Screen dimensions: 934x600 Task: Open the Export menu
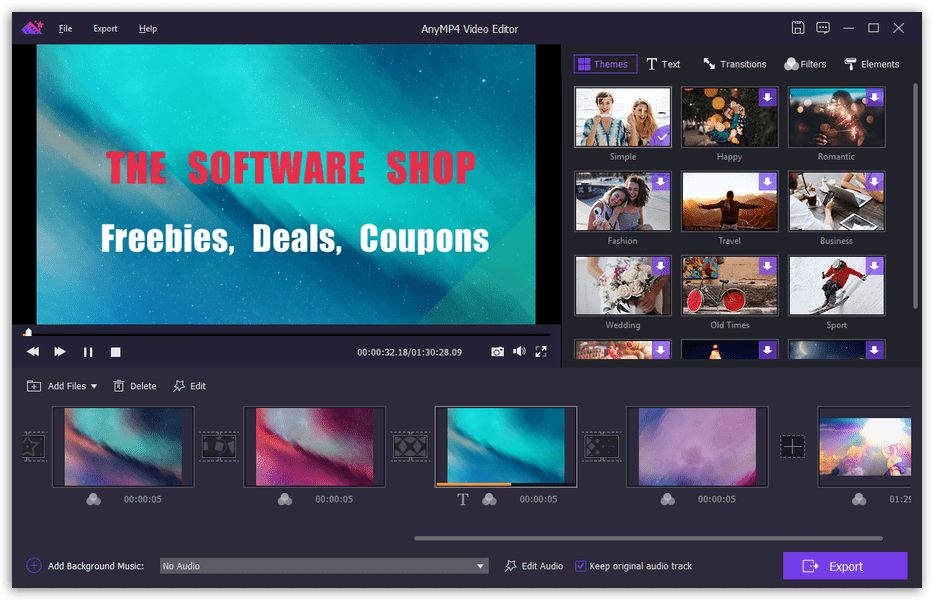pyautogui.click(x=105, y=29)
